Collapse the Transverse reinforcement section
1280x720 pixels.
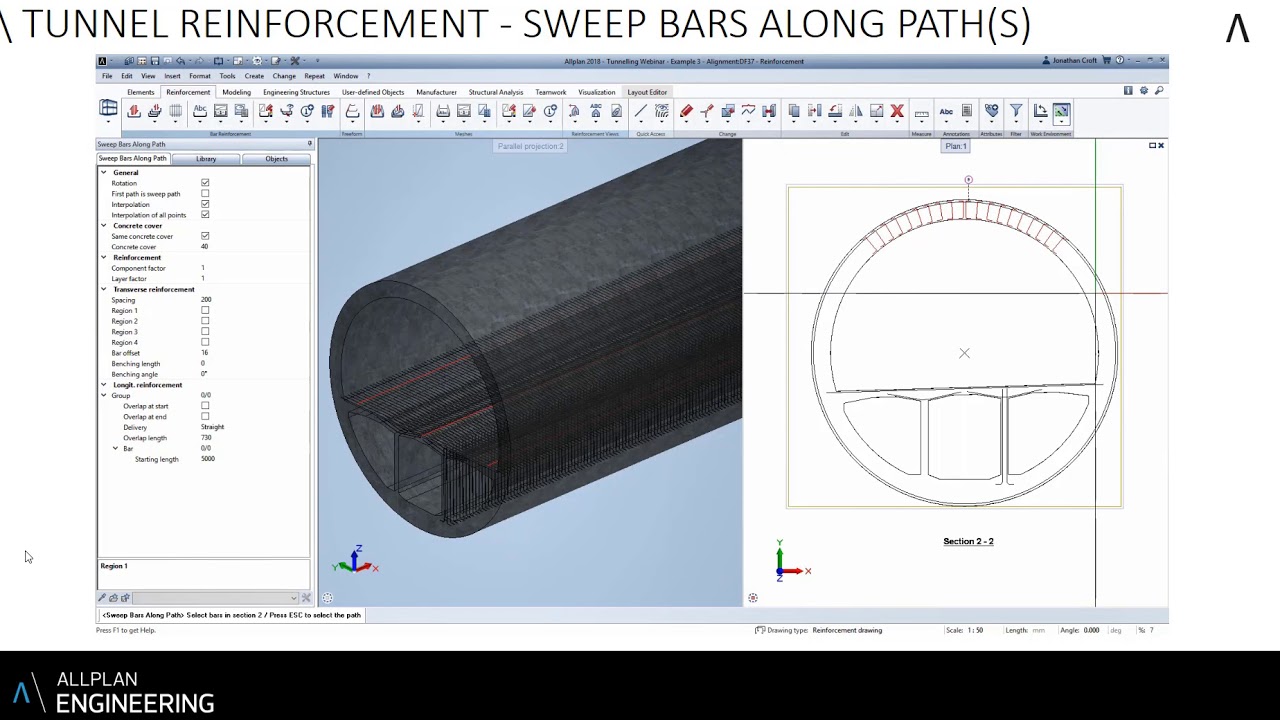pos(103,289)
